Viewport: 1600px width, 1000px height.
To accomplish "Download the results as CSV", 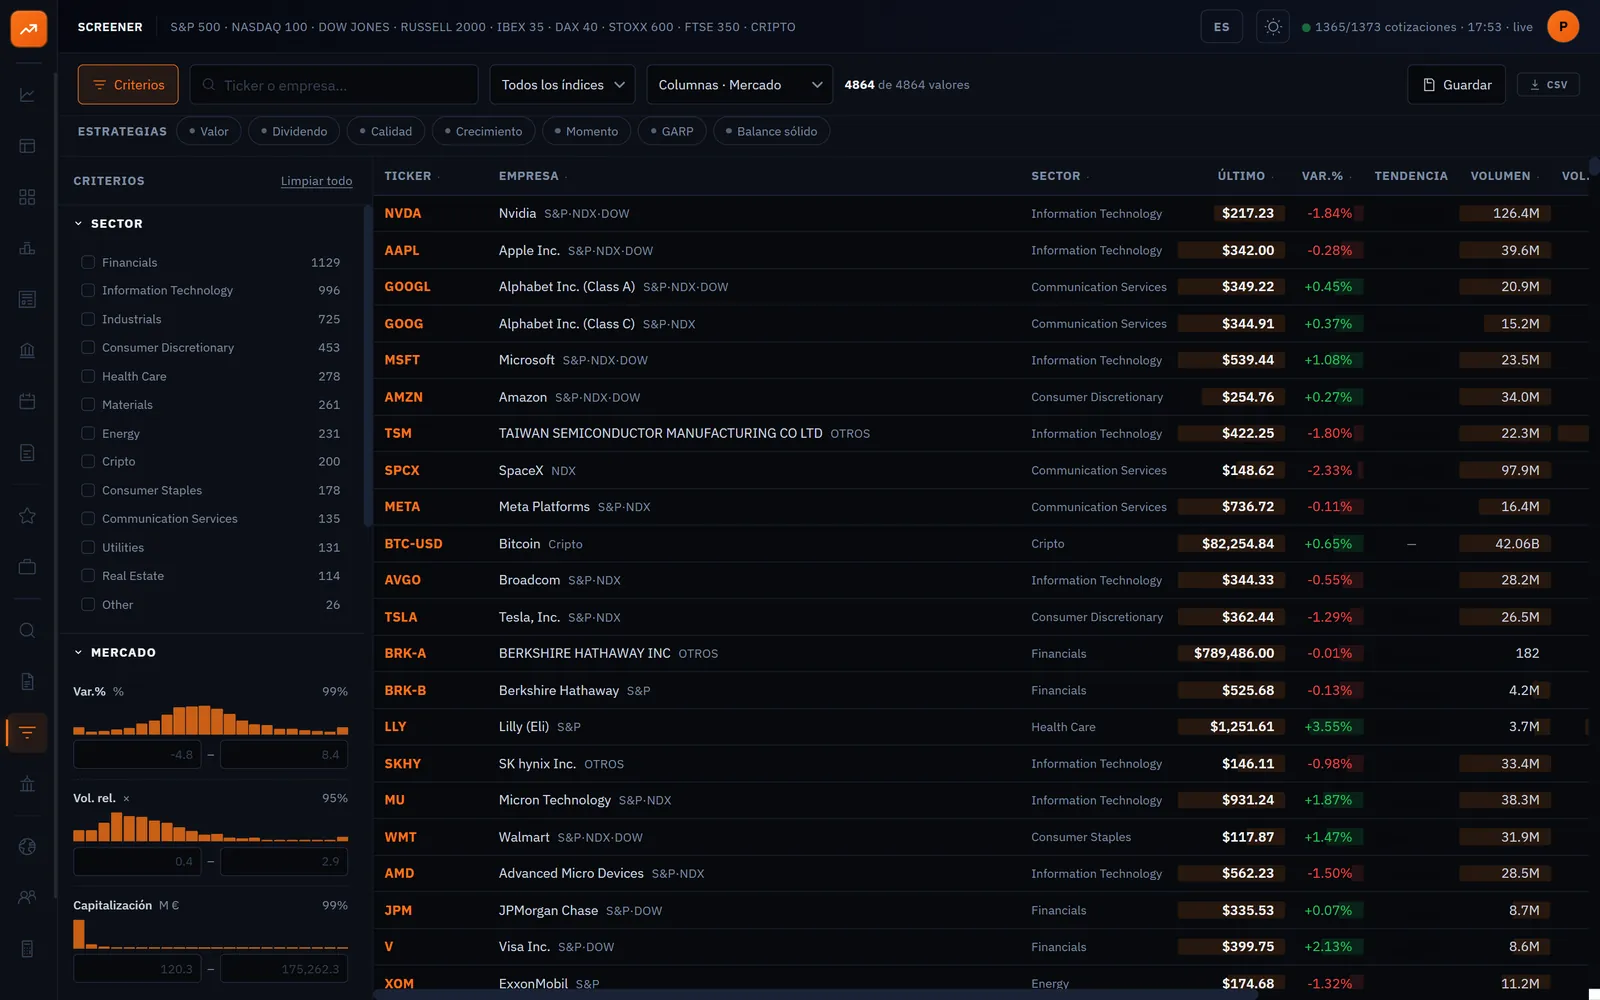I will point(1548,85).
